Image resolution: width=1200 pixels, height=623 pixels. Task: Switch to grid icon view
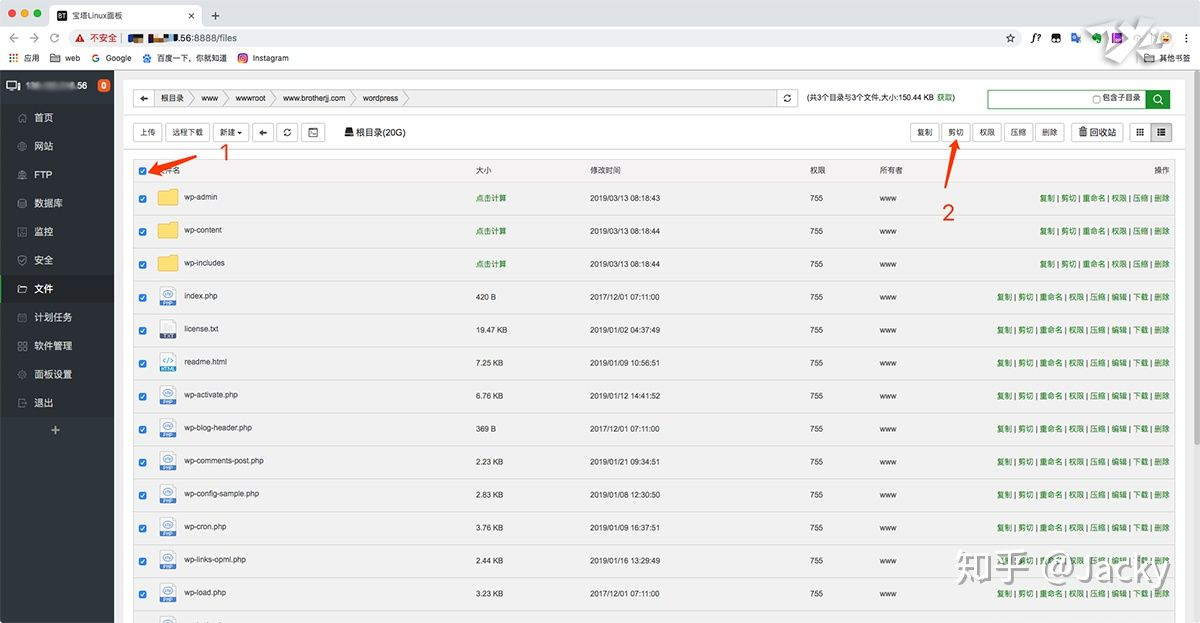tap(1139, 132)
